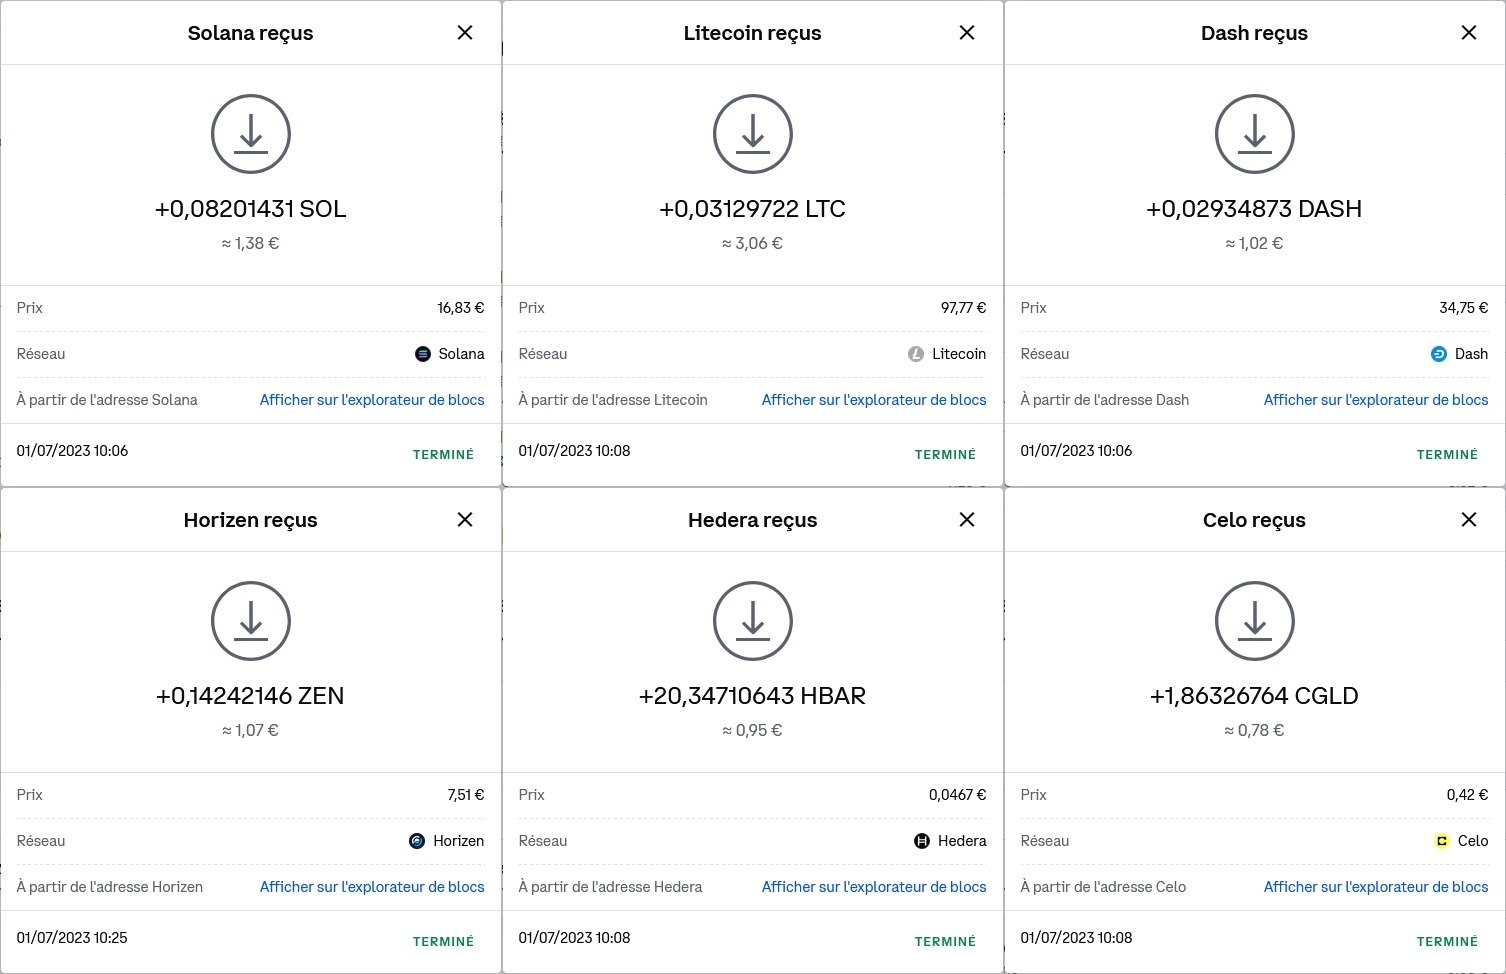Select the +0,03129722 LTC amount
Image resolution: width=1506 pixels, height=974 pixels.
pyautogui.click(x=753, y=209)
